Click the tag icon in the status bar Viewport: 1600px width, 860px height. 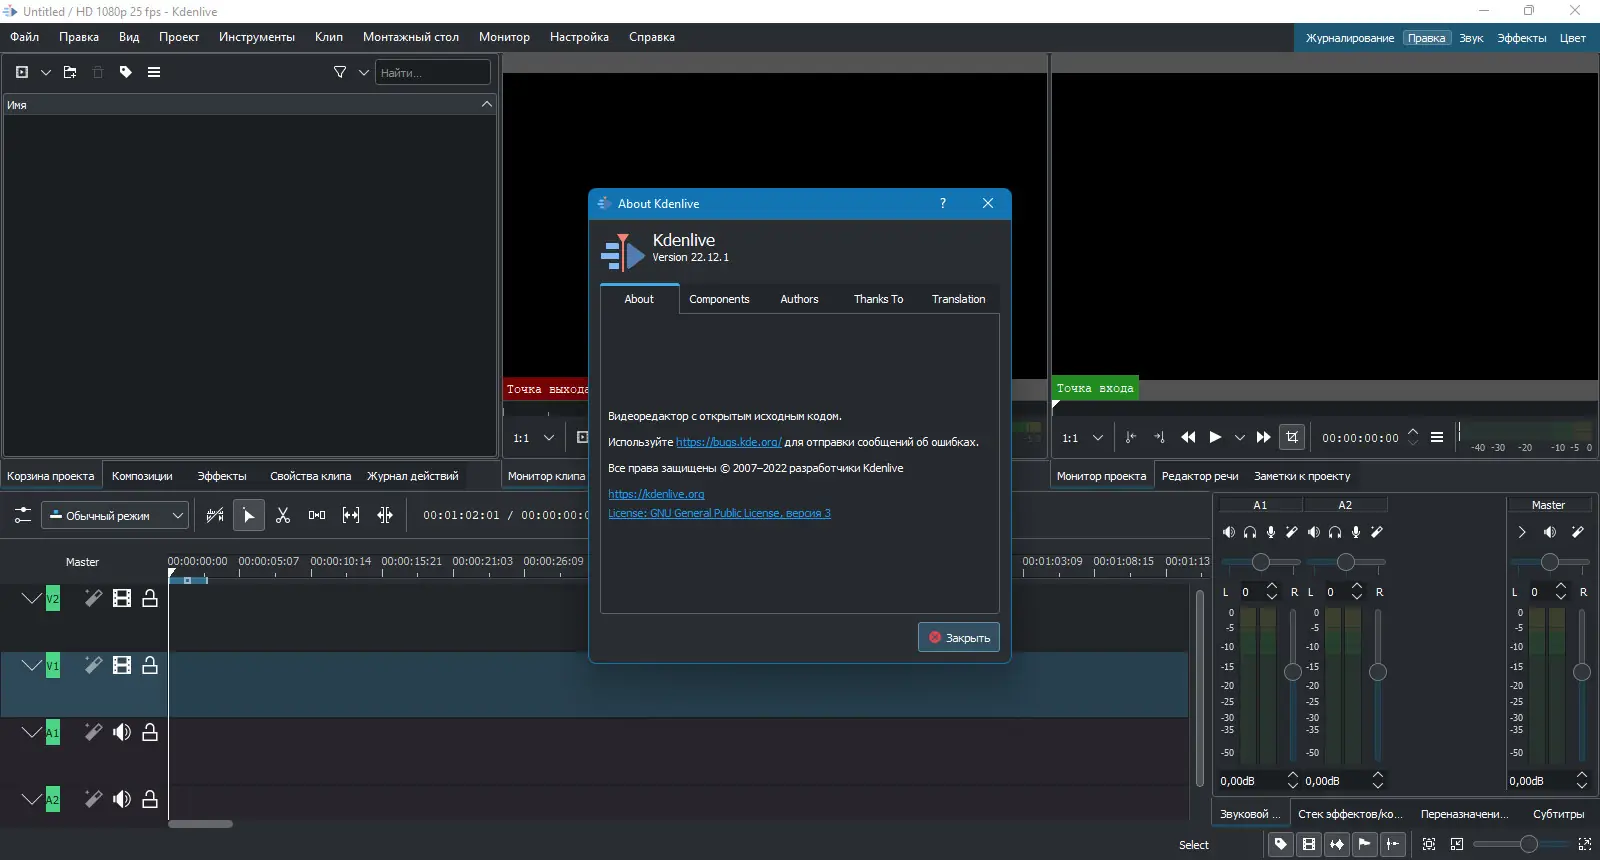[1281, 845]
